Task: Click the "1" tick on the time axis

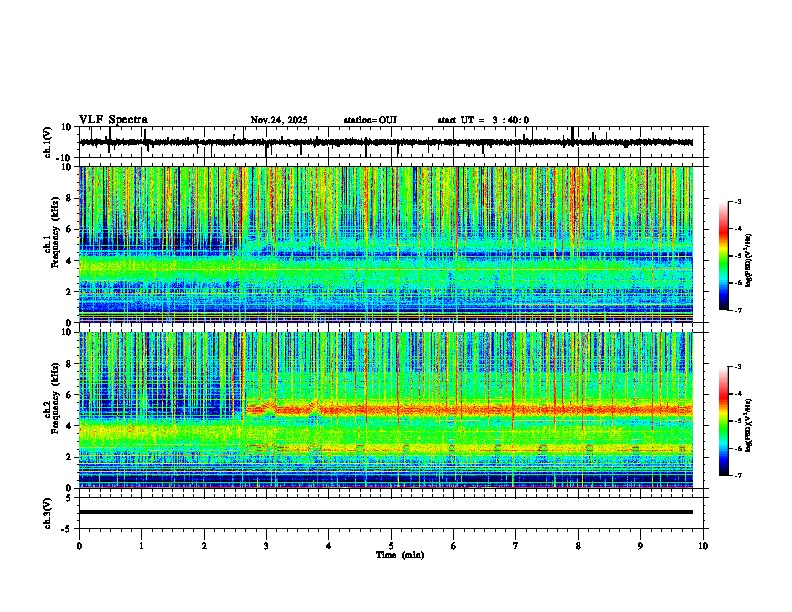Action: (x=141, y=546)
